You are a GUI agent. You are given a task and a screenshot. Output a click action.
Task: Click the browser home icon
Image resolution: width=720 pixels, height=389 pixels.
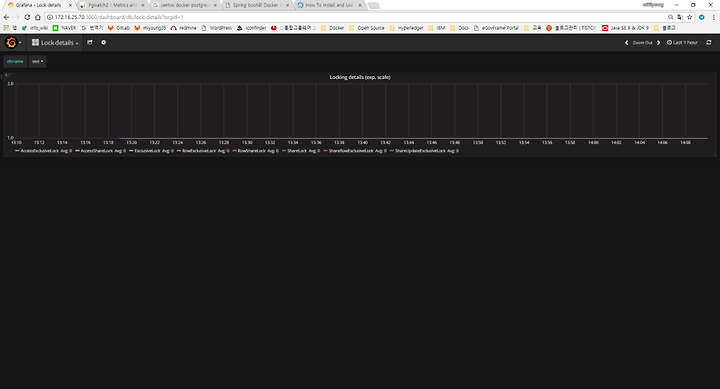click(38, 17)
